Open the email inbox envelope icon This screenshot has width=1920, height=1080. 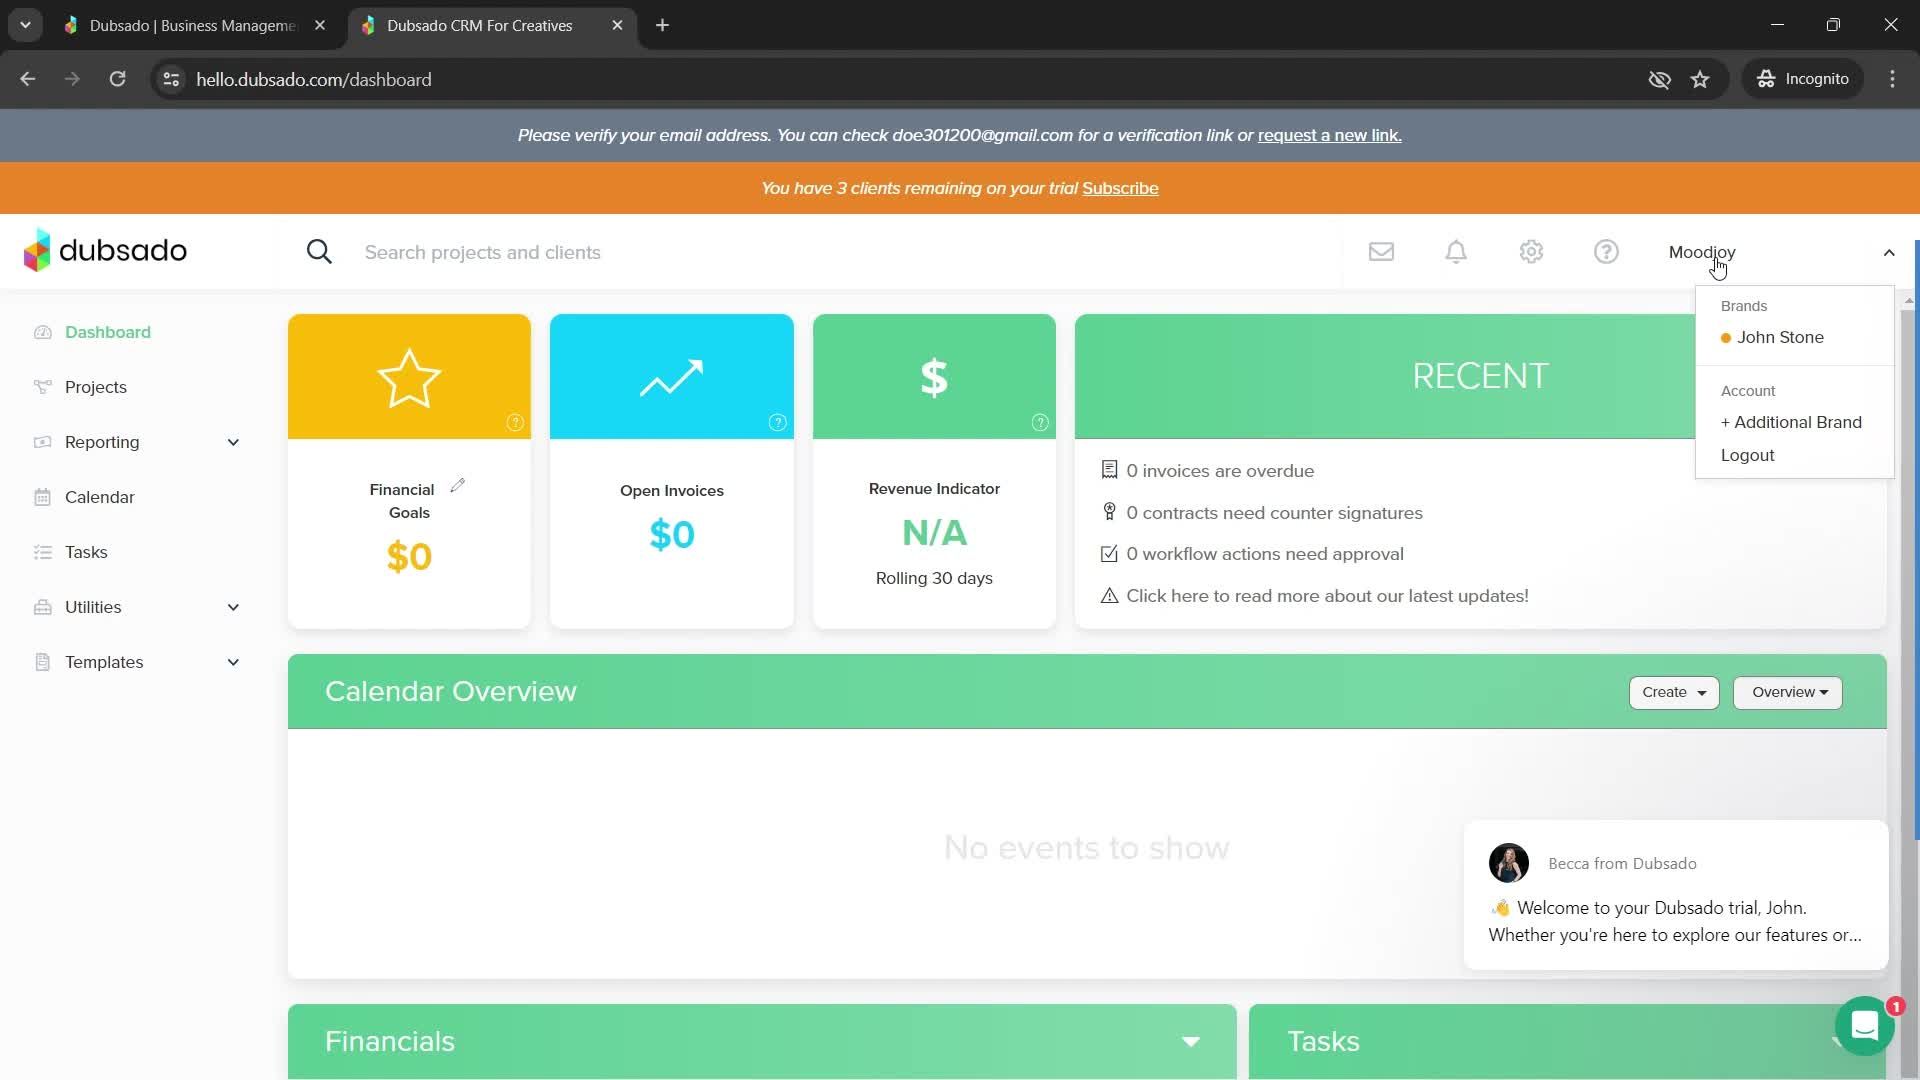[x=1381, y=252]
